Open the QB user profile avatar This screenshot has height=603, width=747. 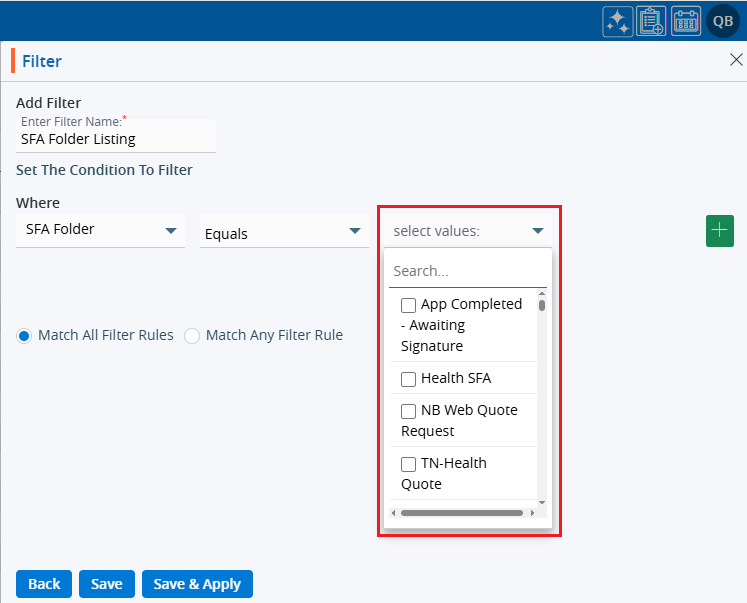click(723, 21)
